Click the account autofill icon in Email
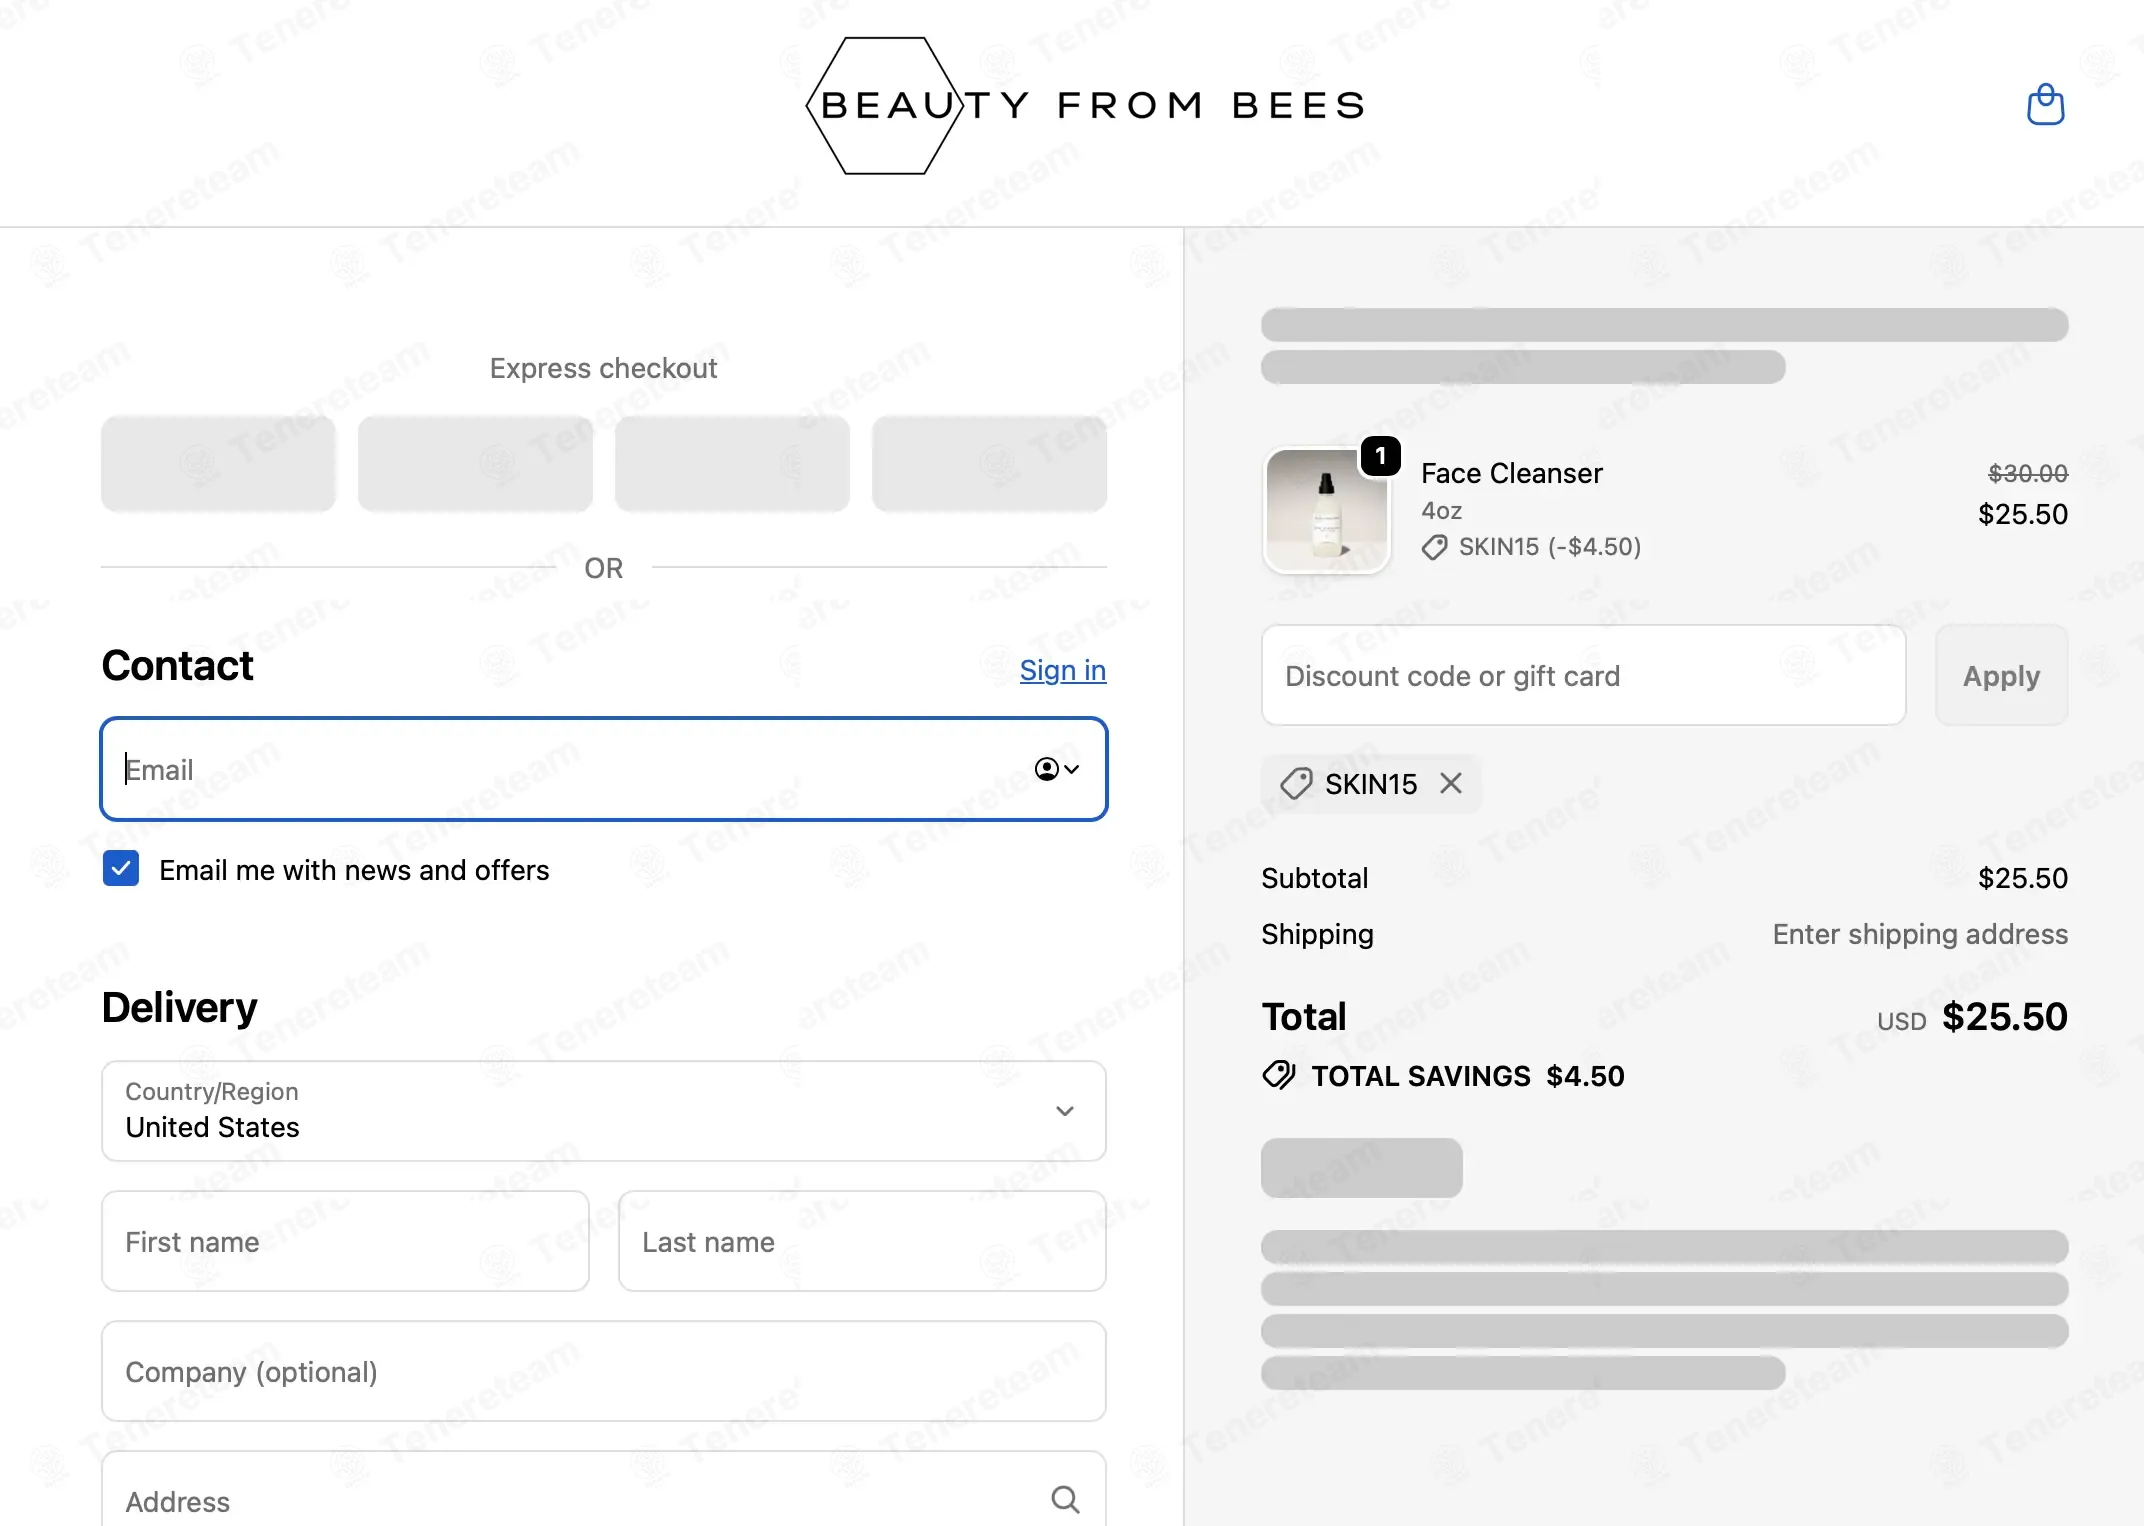The image size is (2144, 1526). coord(1056,769)
